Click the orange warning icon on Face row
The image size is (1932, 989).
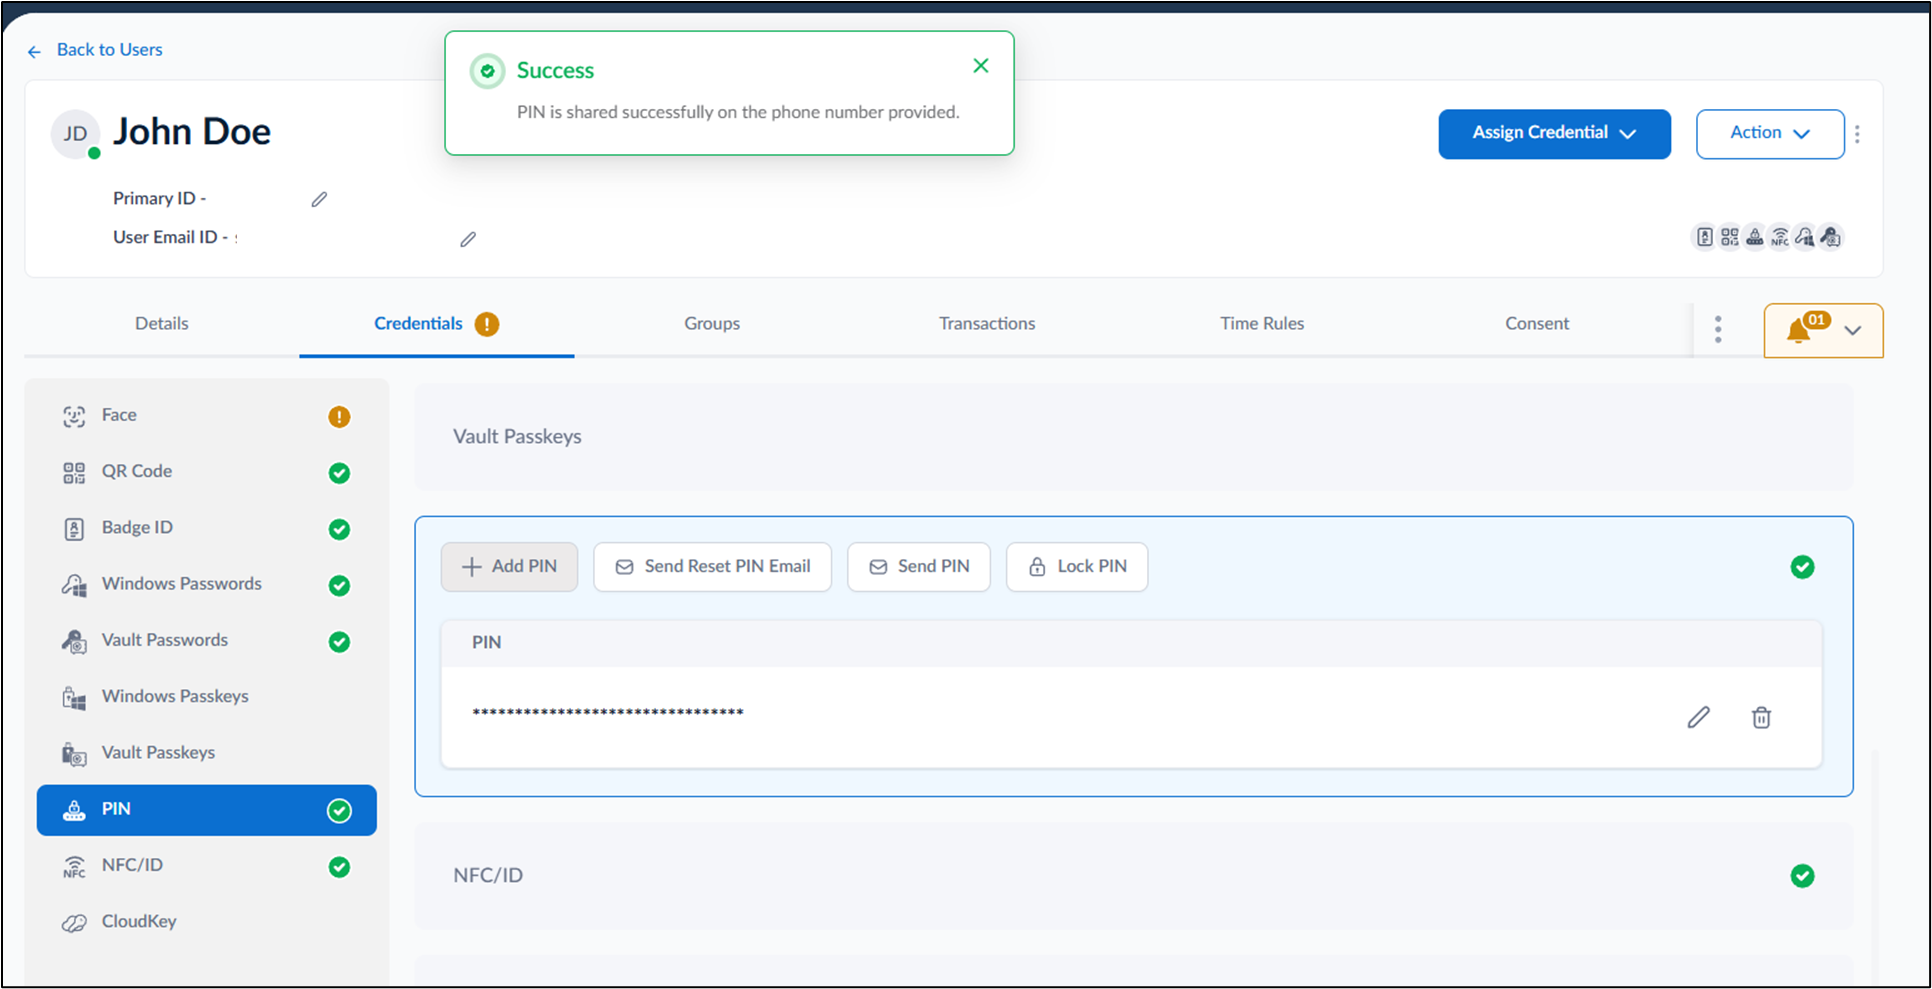pos(339,417)
